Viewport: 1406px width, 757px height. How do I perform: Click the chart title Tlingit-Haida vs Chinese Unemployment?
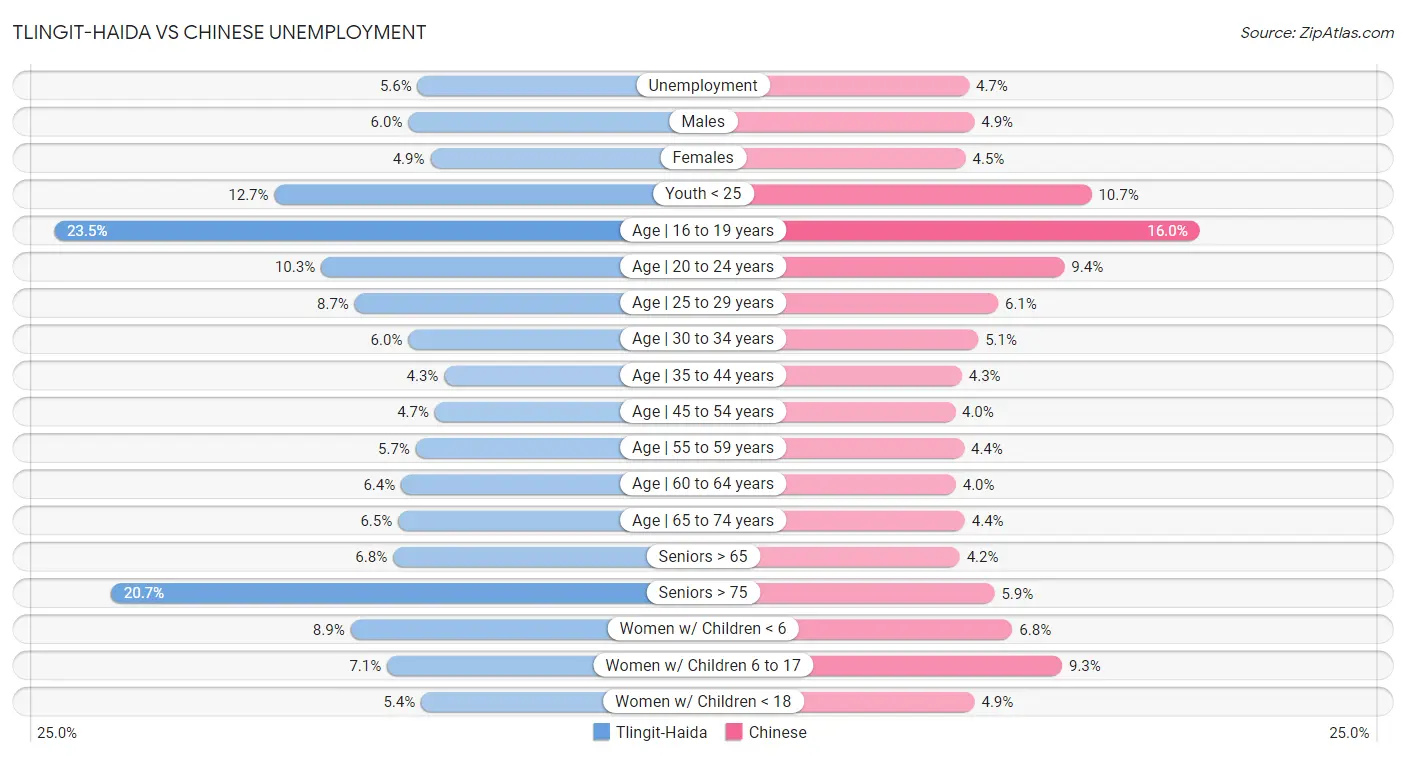tap(219, 32)
